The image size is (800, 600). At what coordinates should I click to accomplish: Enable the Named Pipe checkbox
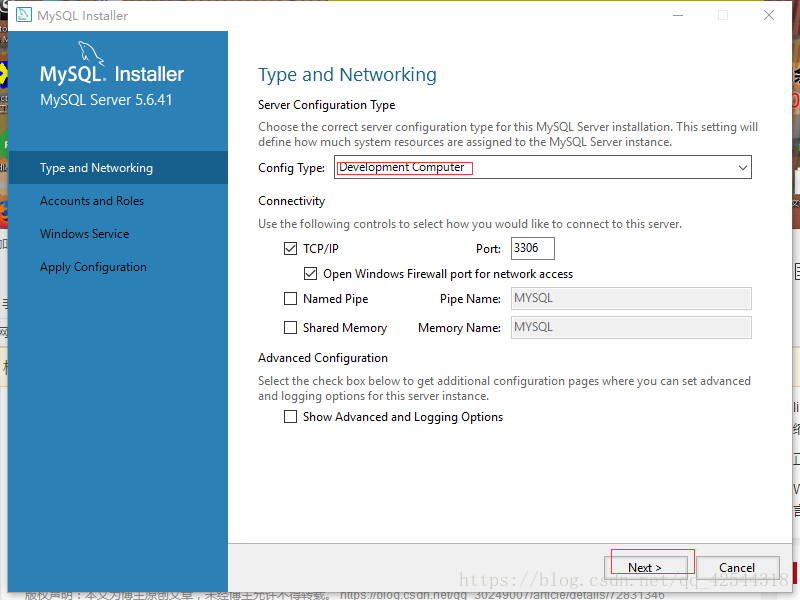(x=290, y=298)
